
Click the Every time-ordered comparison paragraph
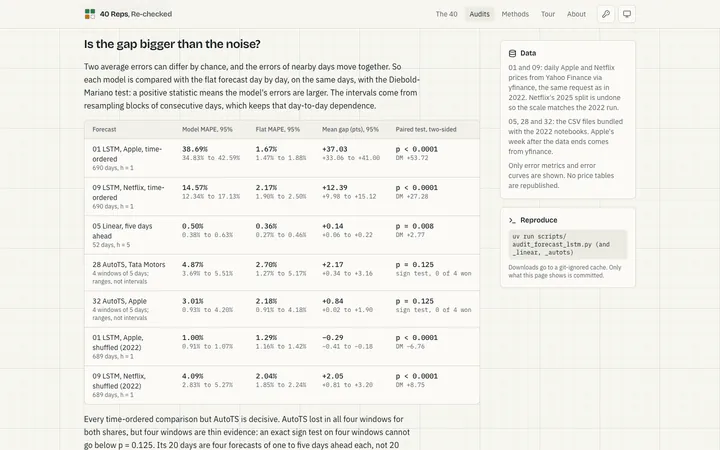tap(247, 433)
